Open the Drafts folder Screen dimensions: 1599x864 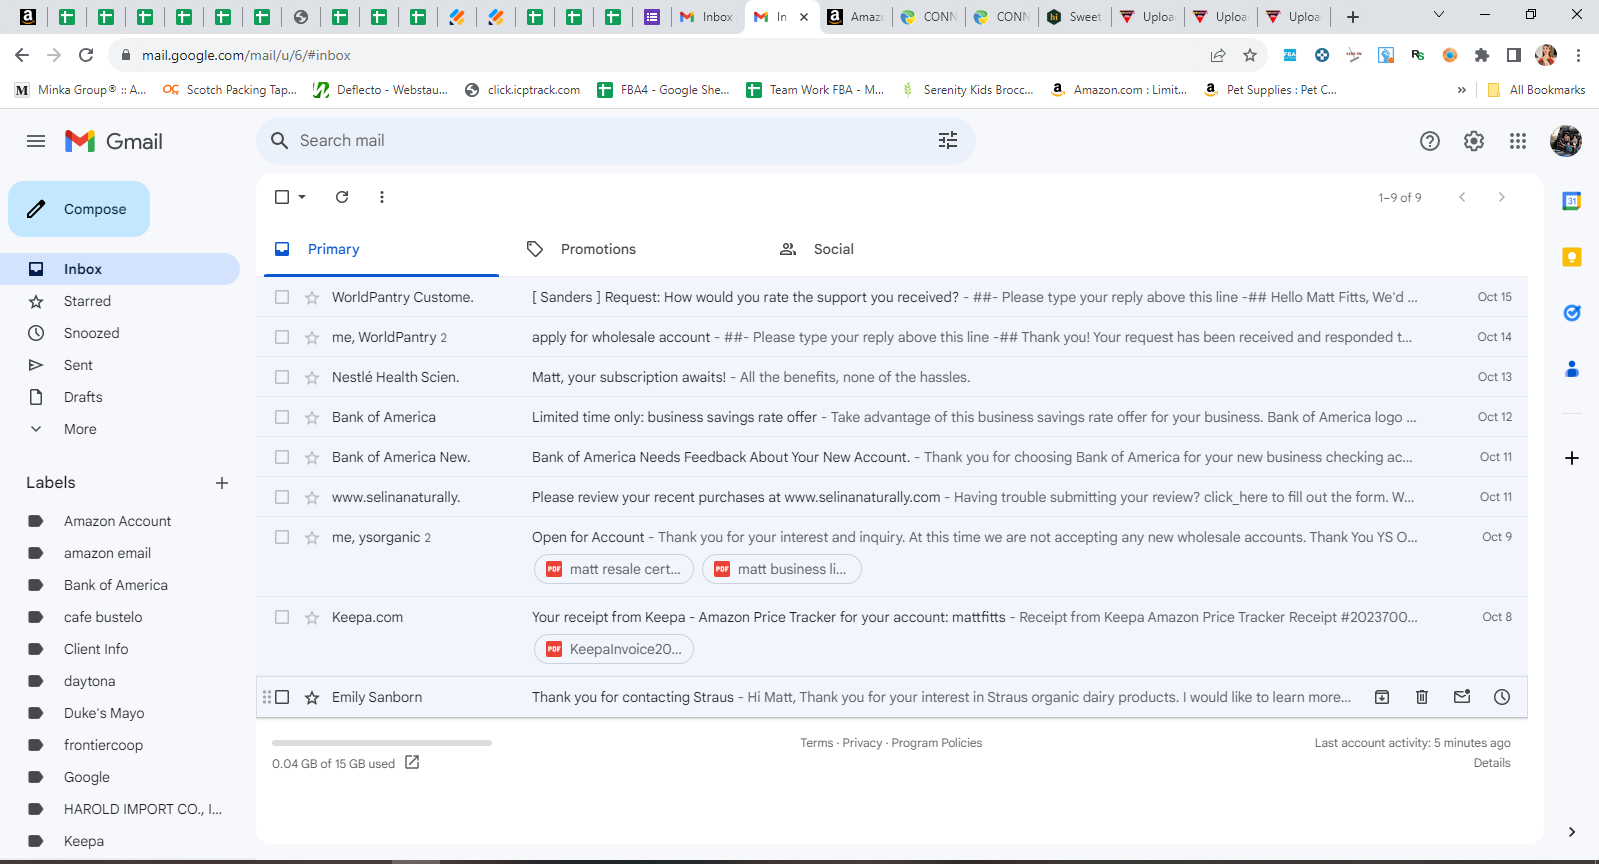[83, 397]
